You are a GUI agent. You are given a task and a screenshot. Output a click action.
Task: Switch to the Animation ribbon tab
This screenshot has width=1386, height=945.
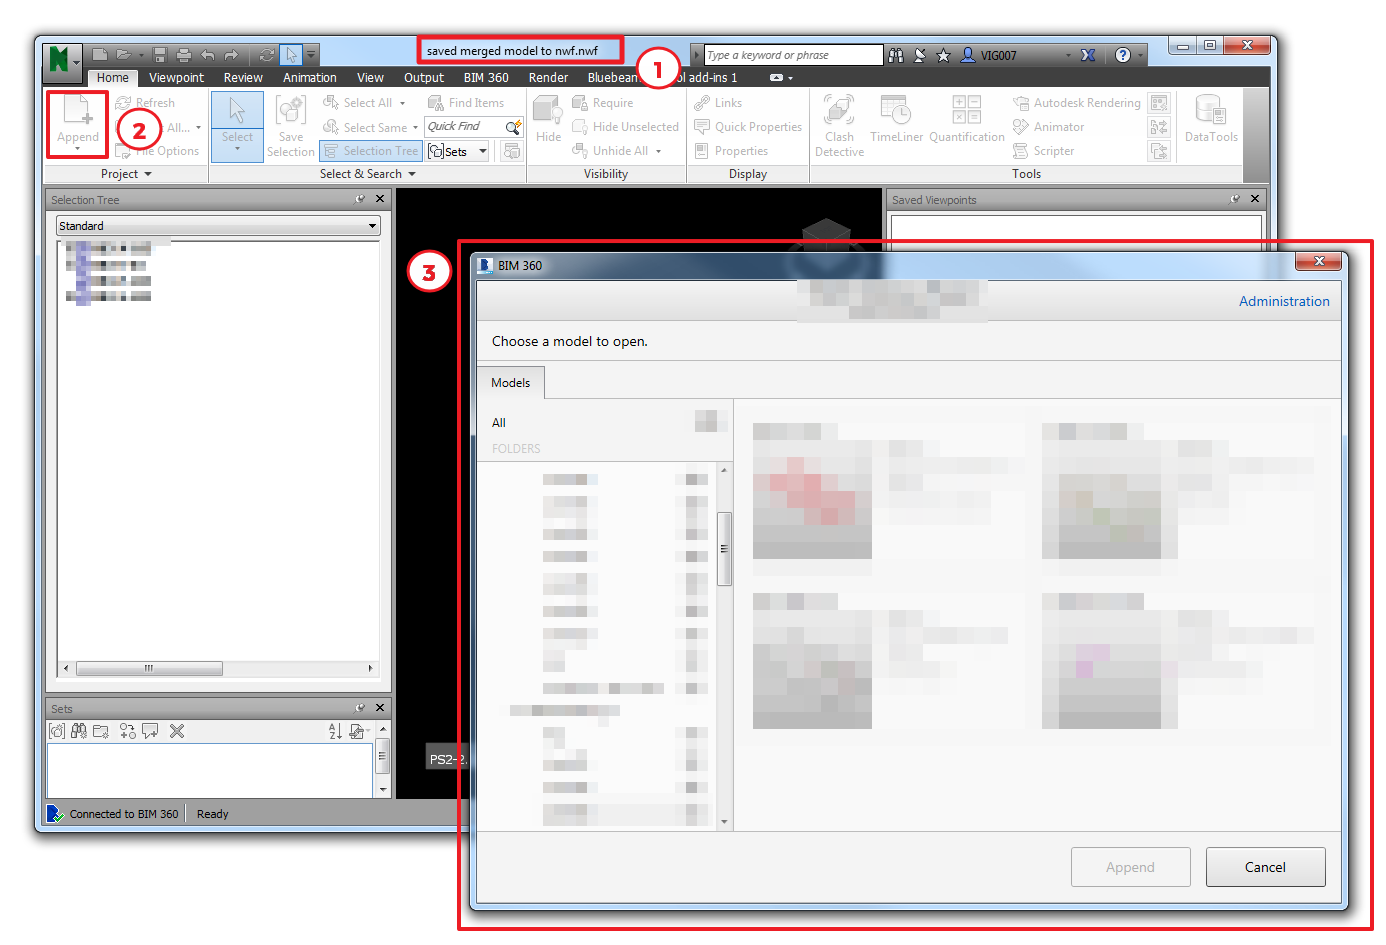pos(310,78)
